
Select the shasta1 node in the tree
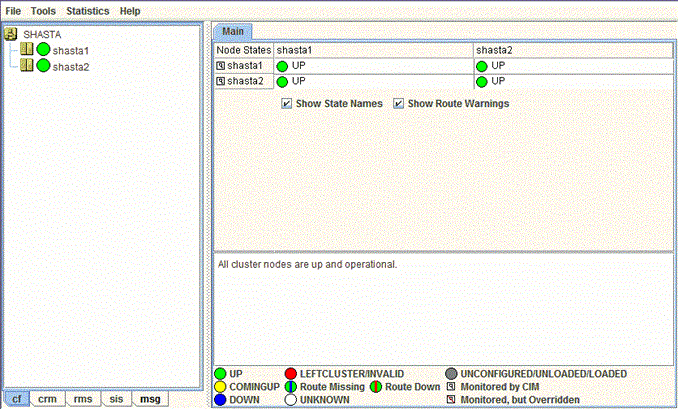click(x=71, y=50)
